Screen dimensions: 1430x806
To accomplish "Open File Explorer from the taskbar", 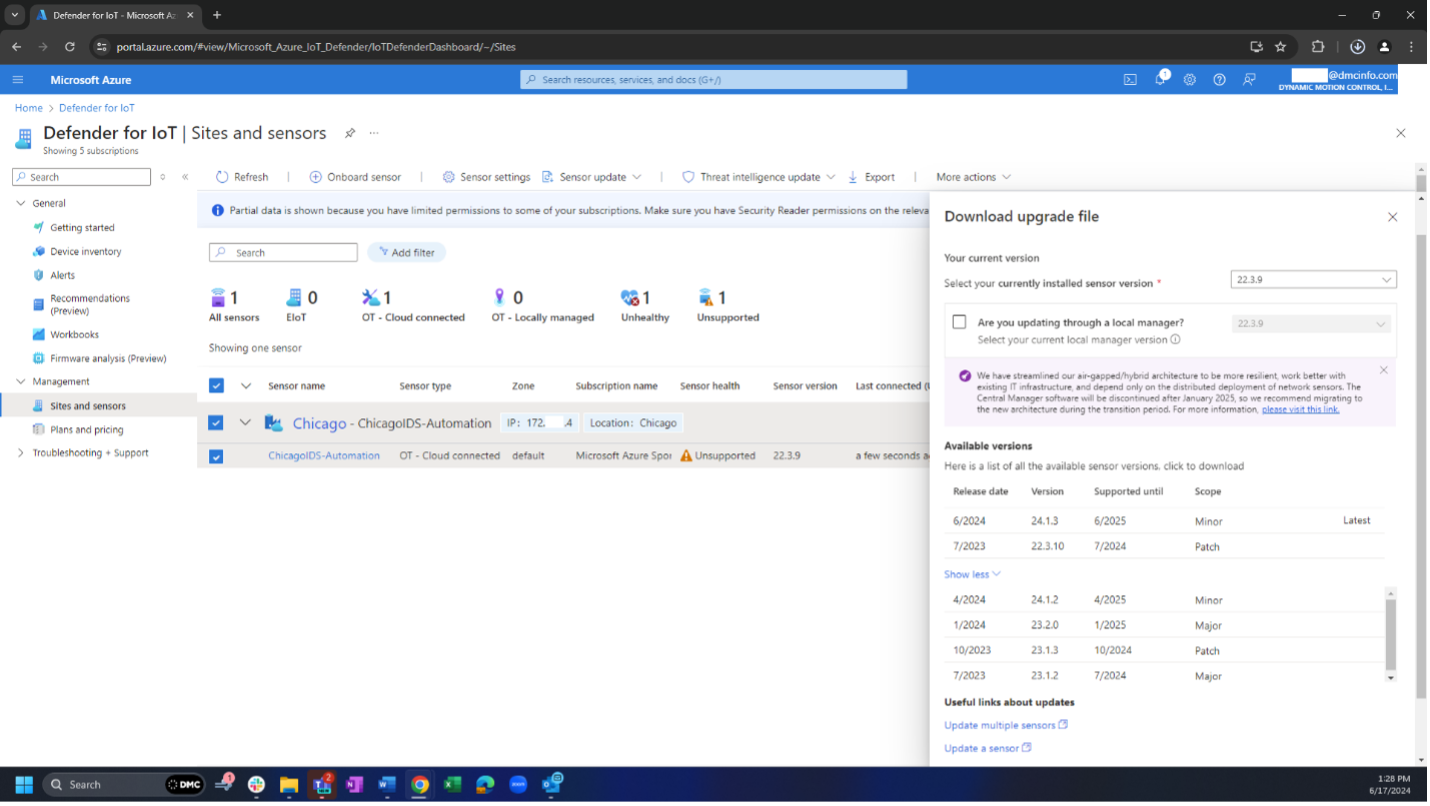I will pos(288,784).
